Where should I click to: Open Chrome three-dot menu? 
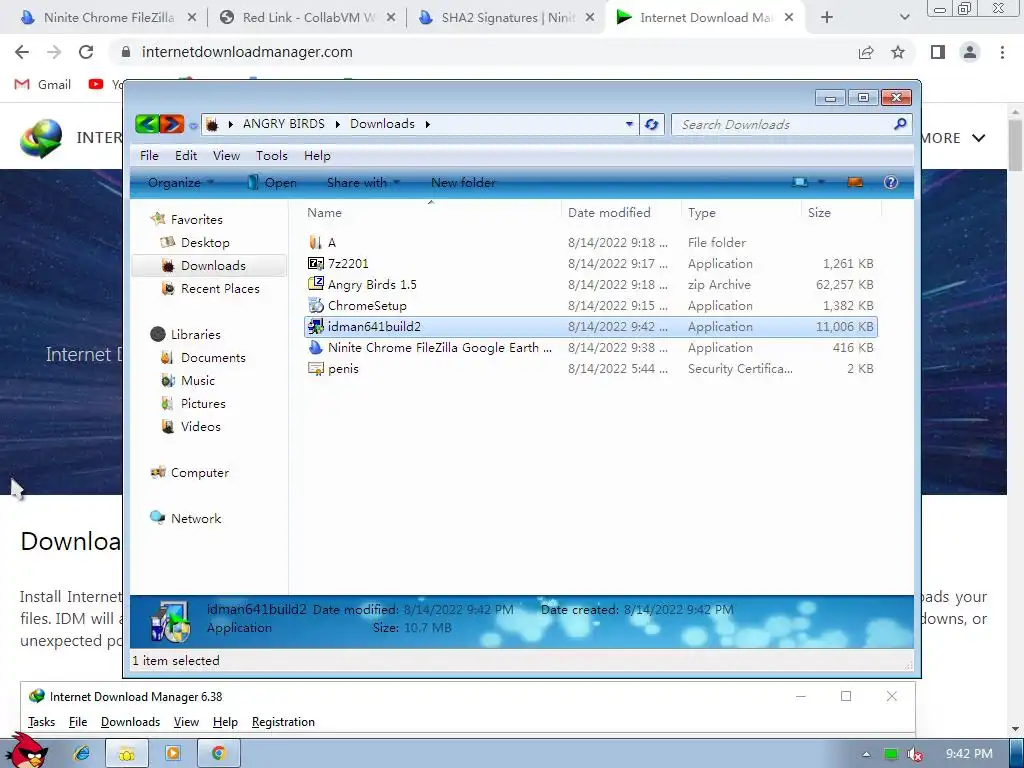[1002, 52]
